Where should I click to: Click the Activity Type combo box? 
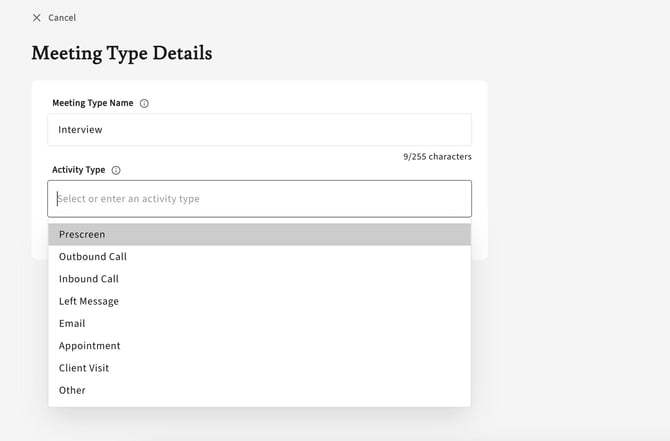pyautogui.click(x=259, y=199)
